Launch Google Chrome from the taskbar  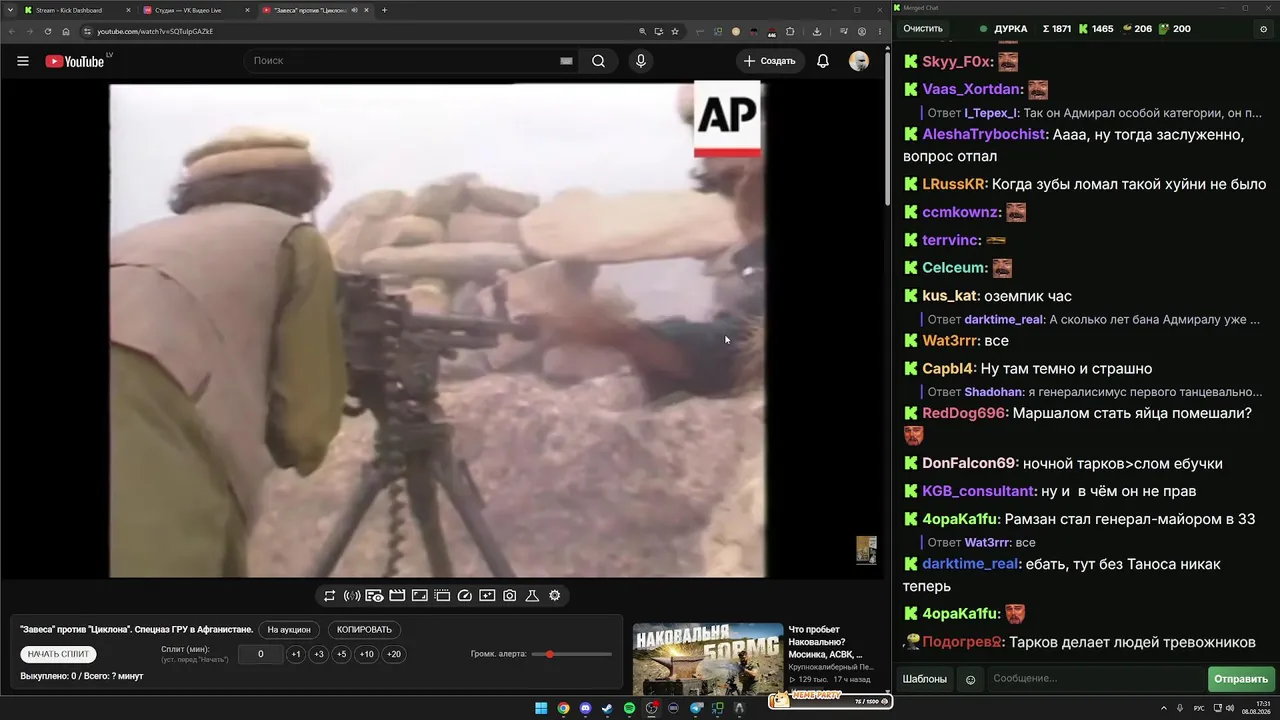(x=563, y=708)
